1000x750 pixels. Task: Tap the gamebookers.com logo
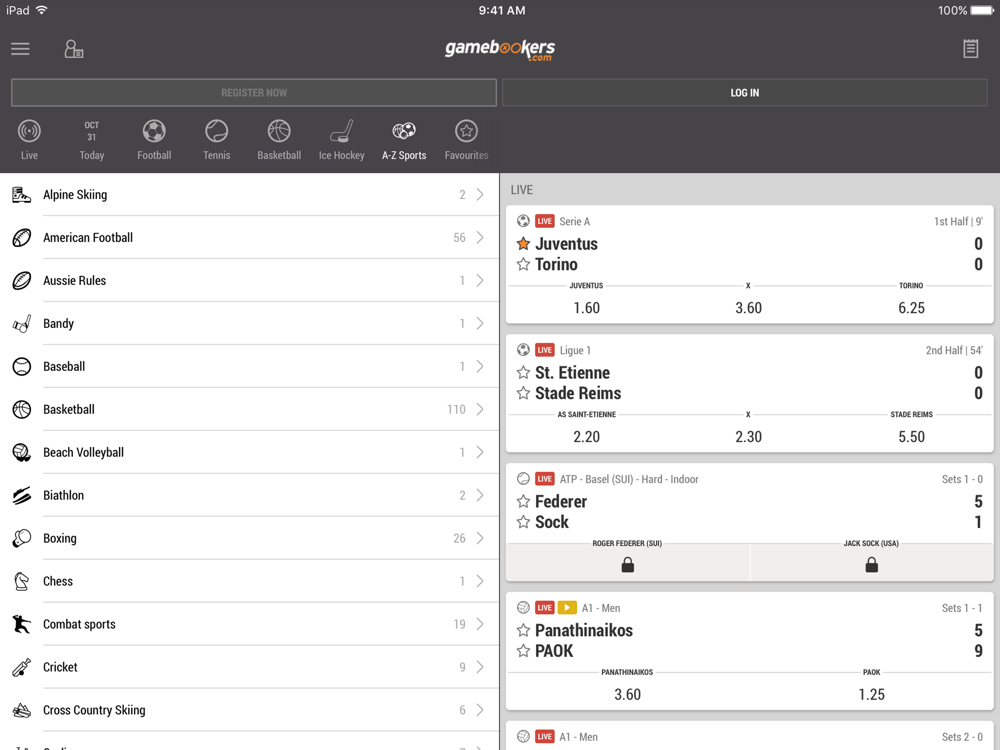tap(500, 50)
